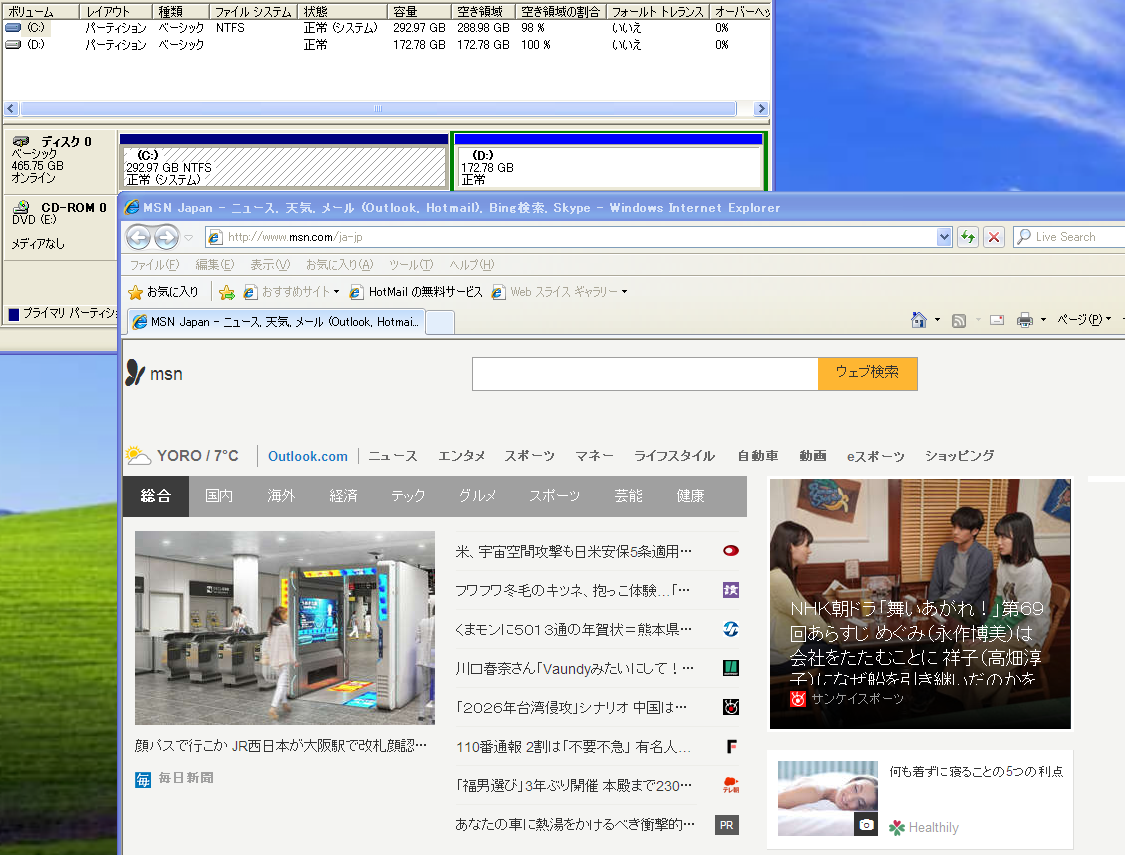Viewport: 1125px width, 855px height.
Task: Open the ヘルプ(H) menu
Action: [471, 265]
